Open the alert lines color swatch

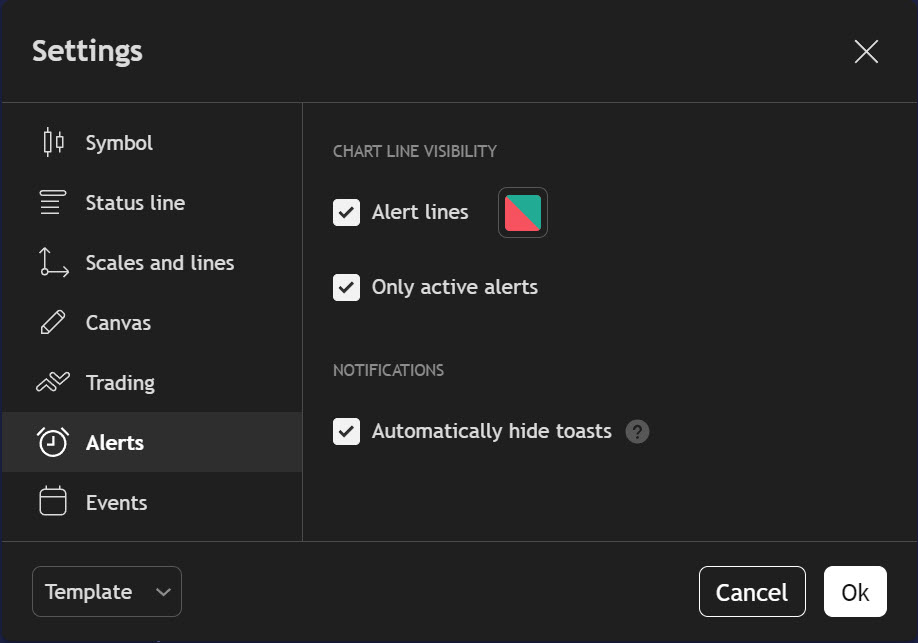point(523,213)
